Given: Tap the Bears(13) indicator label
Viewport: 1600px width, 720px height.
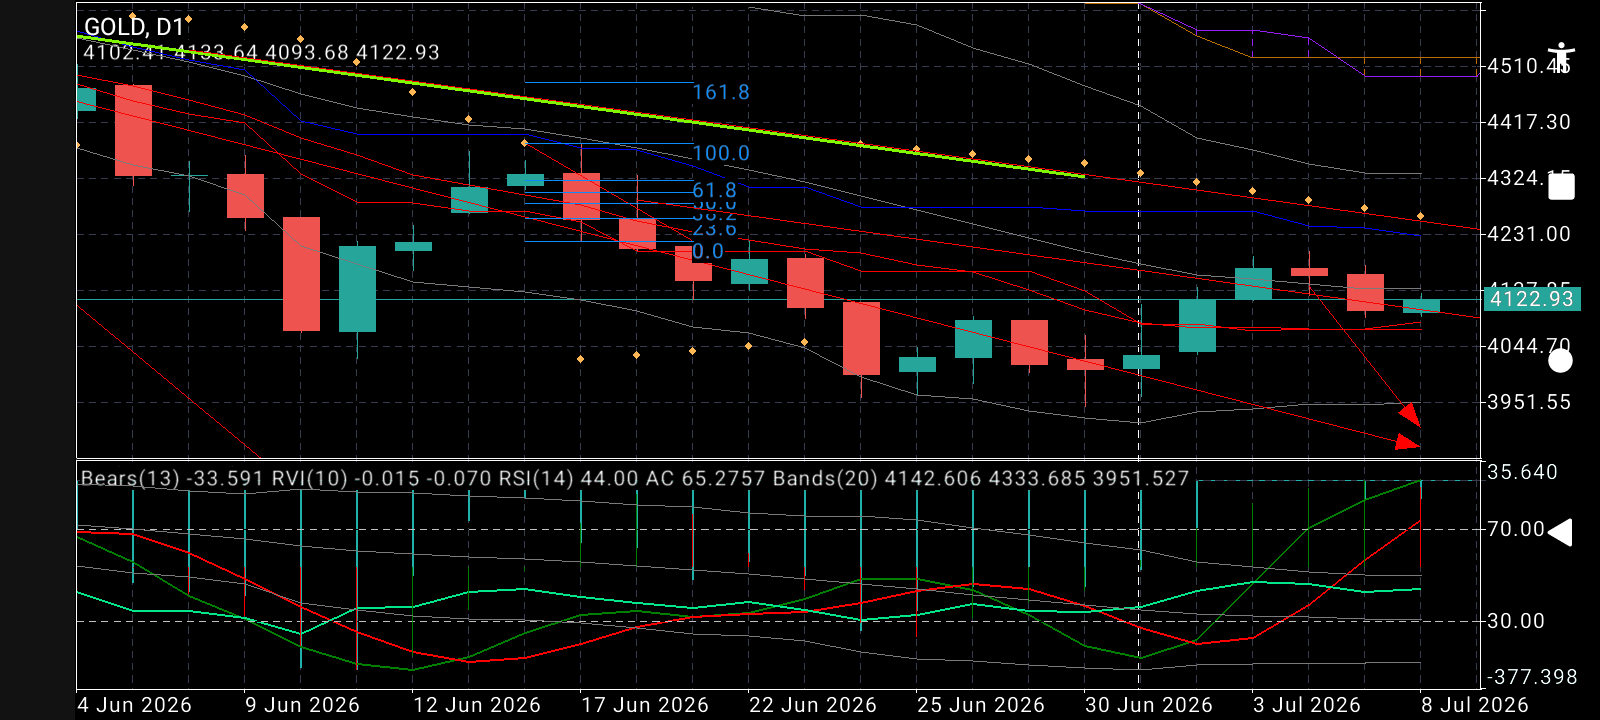Looking at the screenshot, I should point(173,478).
